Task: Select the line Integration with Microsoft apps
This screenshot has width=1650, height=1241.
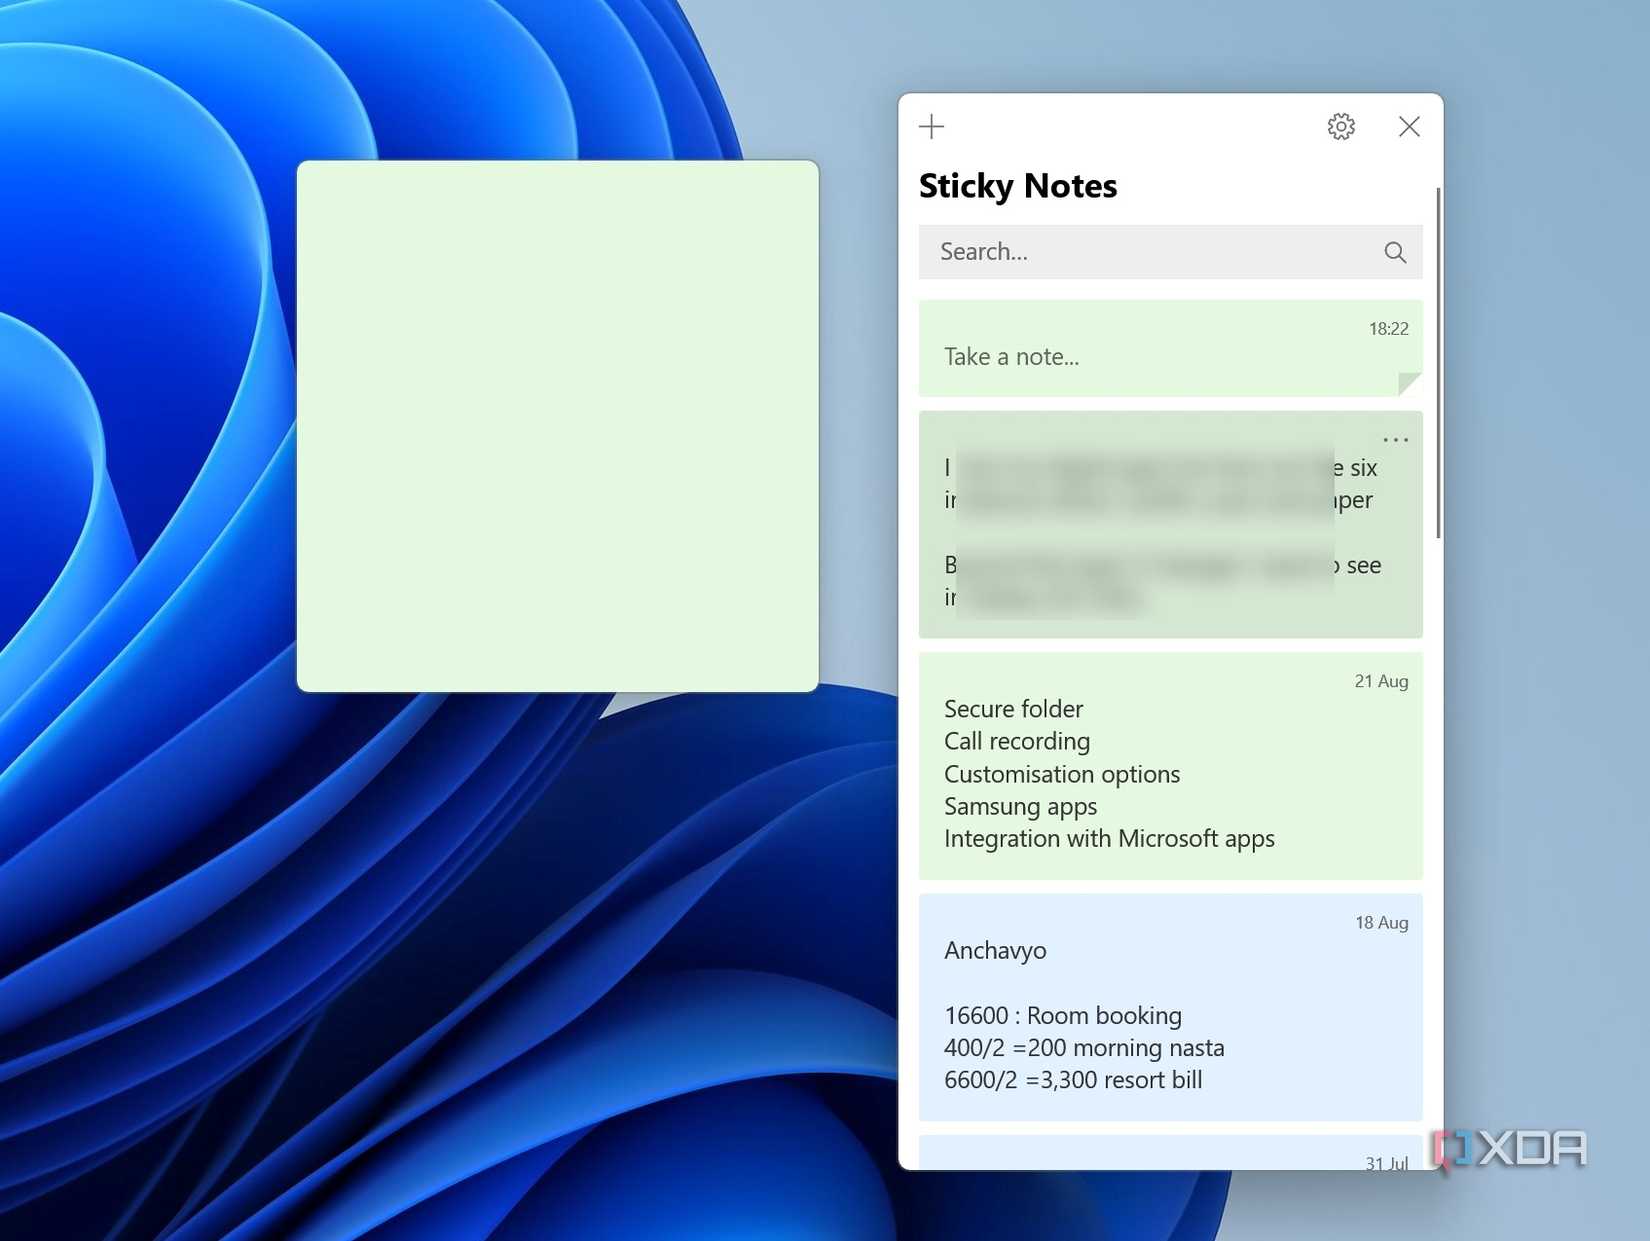Action: click(x=1108, y=839)
